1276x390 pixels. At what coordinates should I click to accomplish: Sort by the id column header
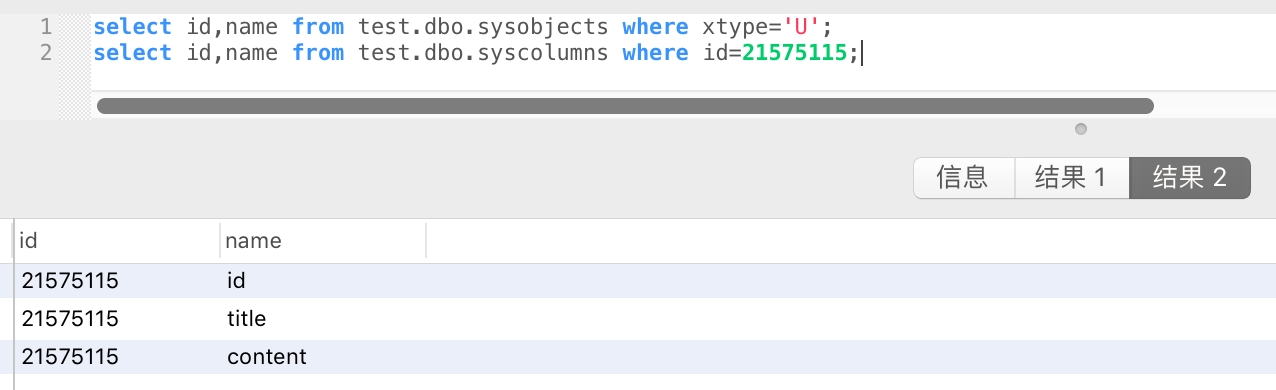coord(116,241)
